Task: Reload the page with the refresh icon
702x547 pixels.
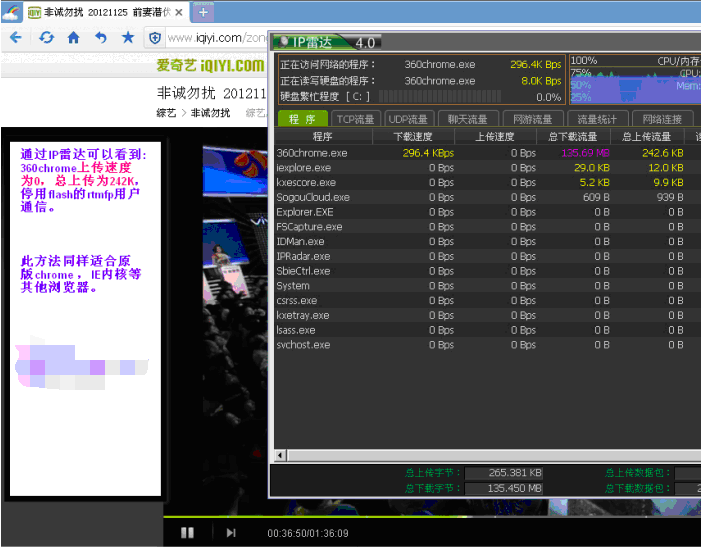Action: pos(46,38)
